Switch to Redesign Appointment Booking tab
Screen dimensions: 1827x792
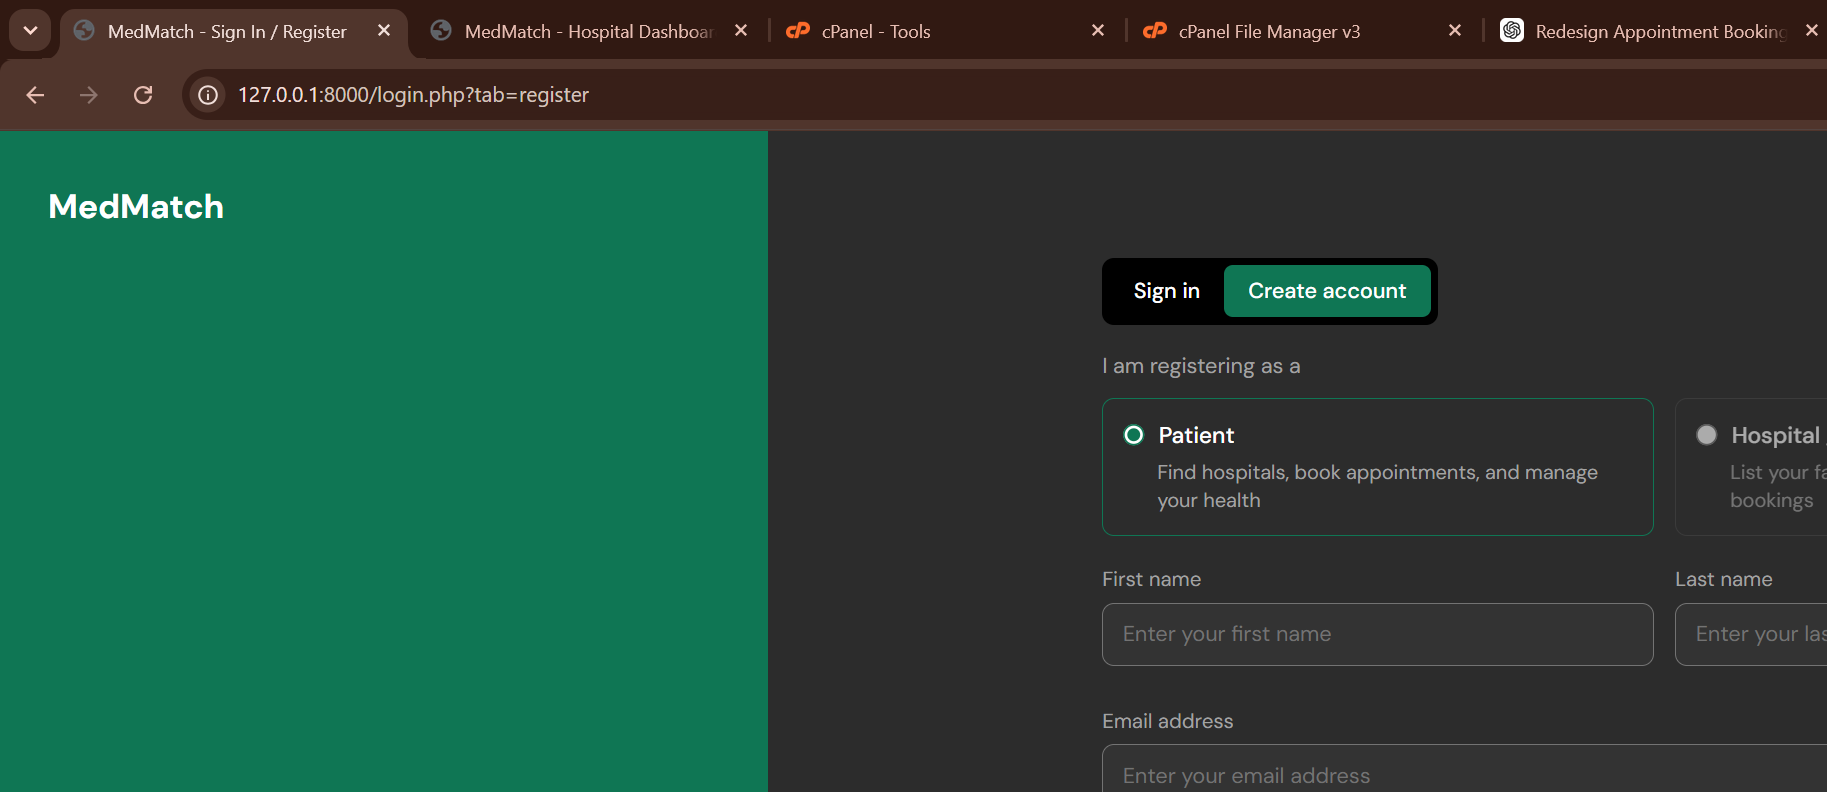1660,32
